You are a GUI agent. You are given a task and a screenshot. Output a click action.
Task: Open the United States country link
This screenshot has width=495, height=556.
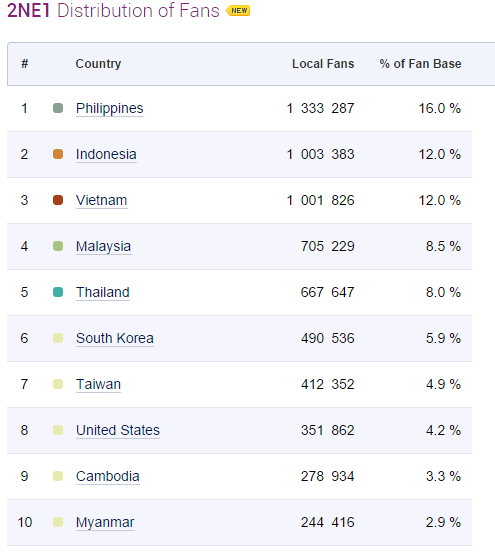118,430
